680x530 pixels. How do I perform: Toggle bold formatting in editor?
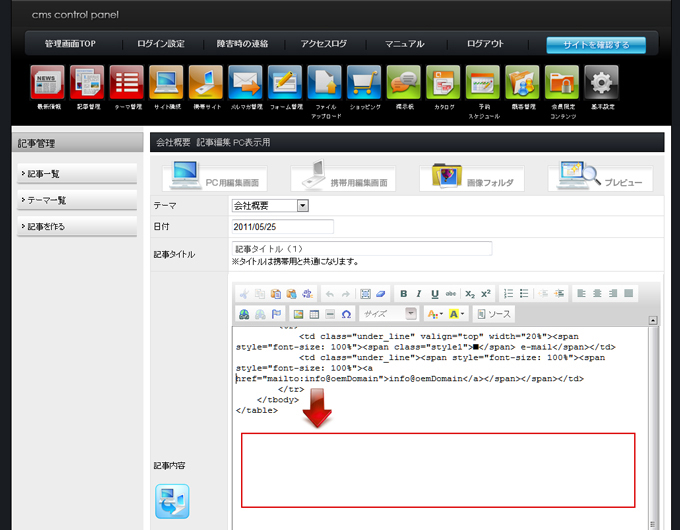click(404, 294)
